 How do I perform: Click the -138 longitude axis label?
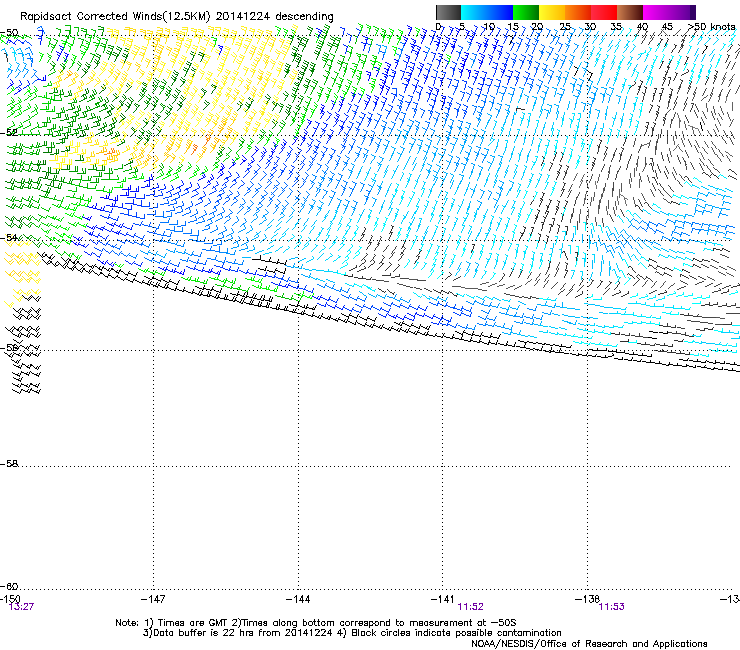click(587, 599)
